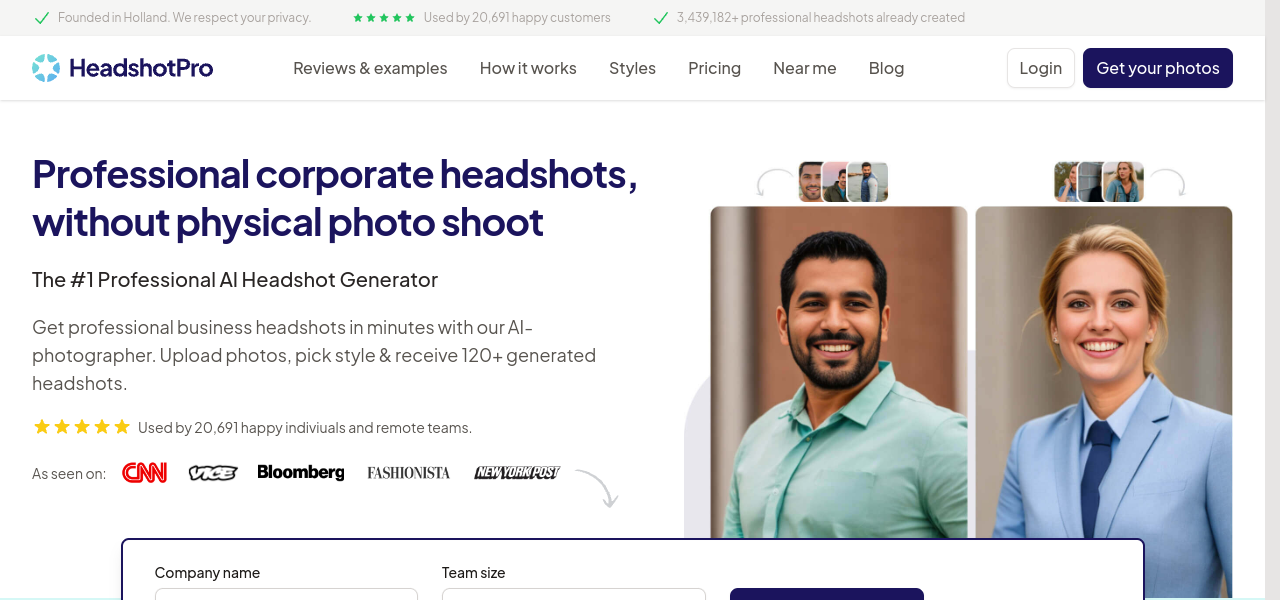
Task: Click the Fashionista logo
Action: 408,473
